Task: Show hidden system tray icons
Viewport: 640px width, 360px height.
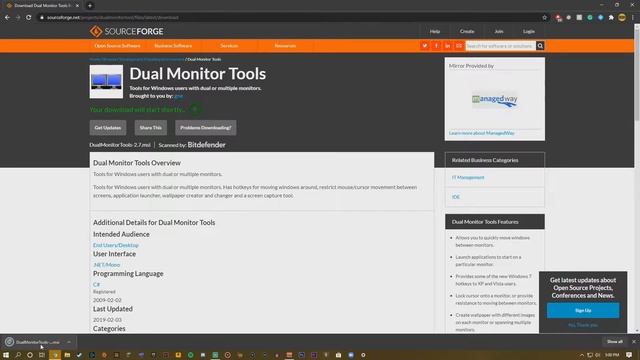Action: (582, 355)
